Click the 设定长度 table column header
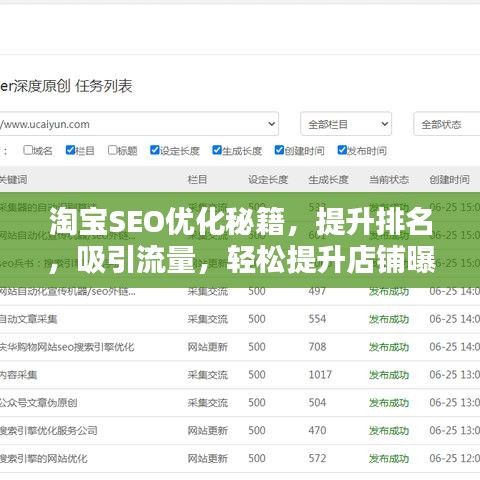The width and height of the screenshot is (480, 480). point(268,180)
